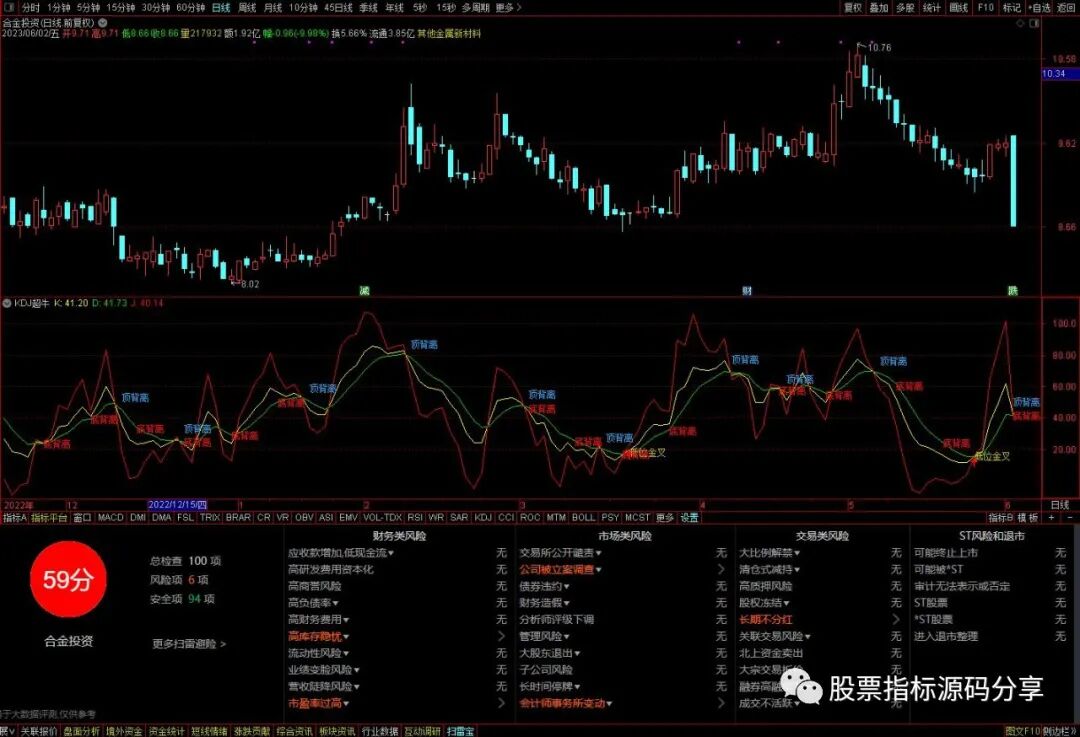Click the 日线 label at time axis end
Viewport: 1080px width, 737px height.
[1059, 505]
